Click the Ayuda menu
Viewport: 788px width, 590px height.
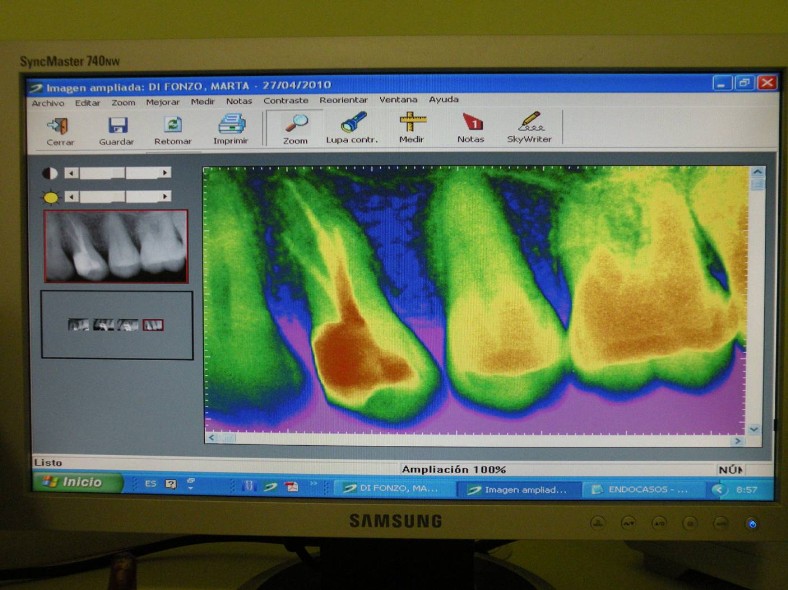(x=443, y=99)
